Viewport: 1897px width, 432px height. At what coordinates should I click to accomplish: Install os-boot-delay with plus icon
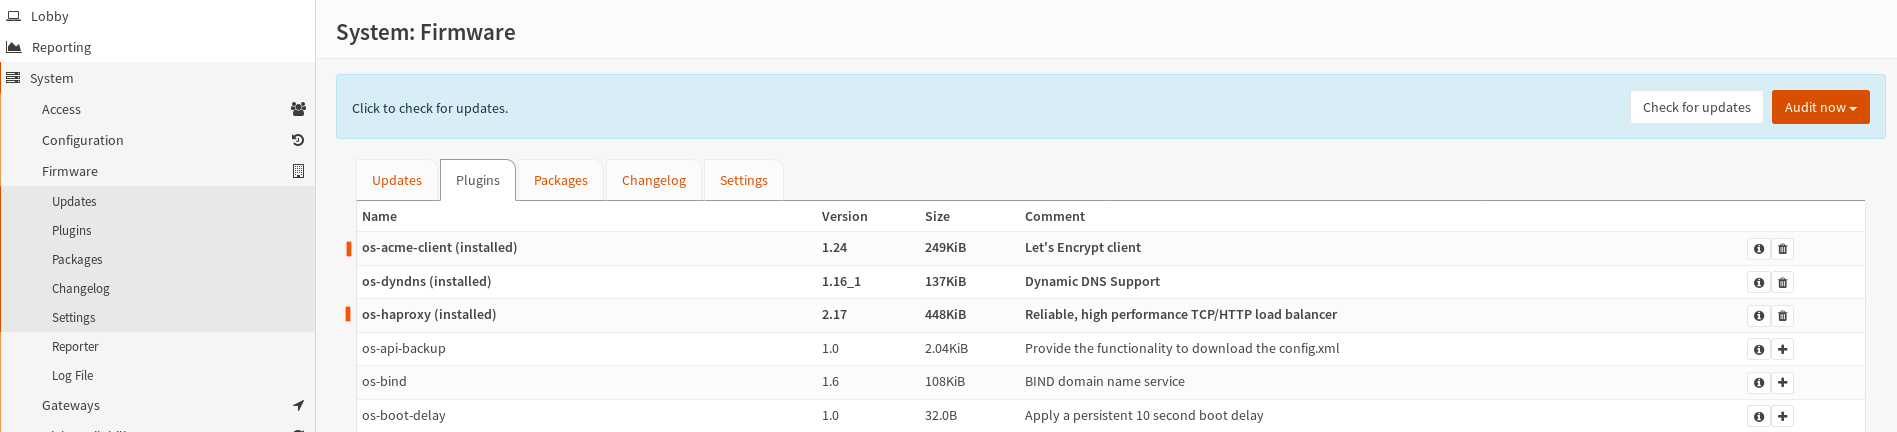pyautogui.click(x=1782, y=416)
